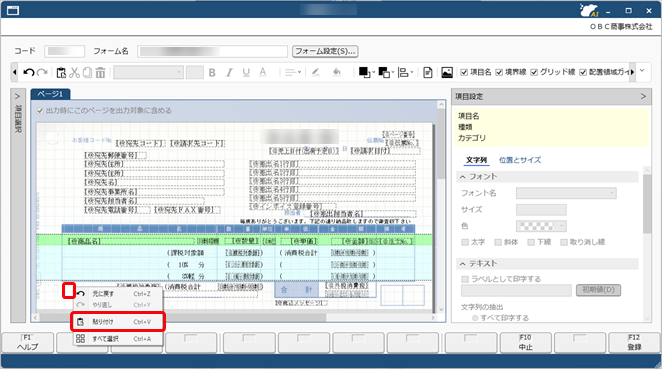Switch to the 文字列 tab
Image resolution: width=662 pixels, height=369 pixels.
tap(477, 160)
